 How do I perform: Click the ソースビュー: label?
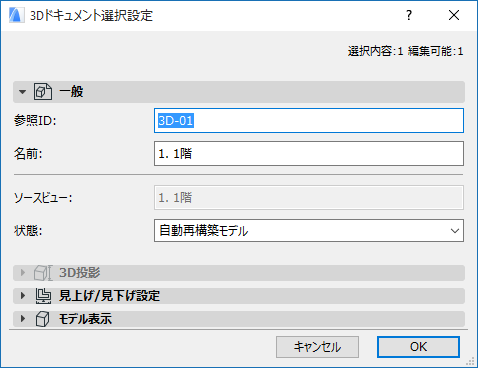(x=43, y=198)
